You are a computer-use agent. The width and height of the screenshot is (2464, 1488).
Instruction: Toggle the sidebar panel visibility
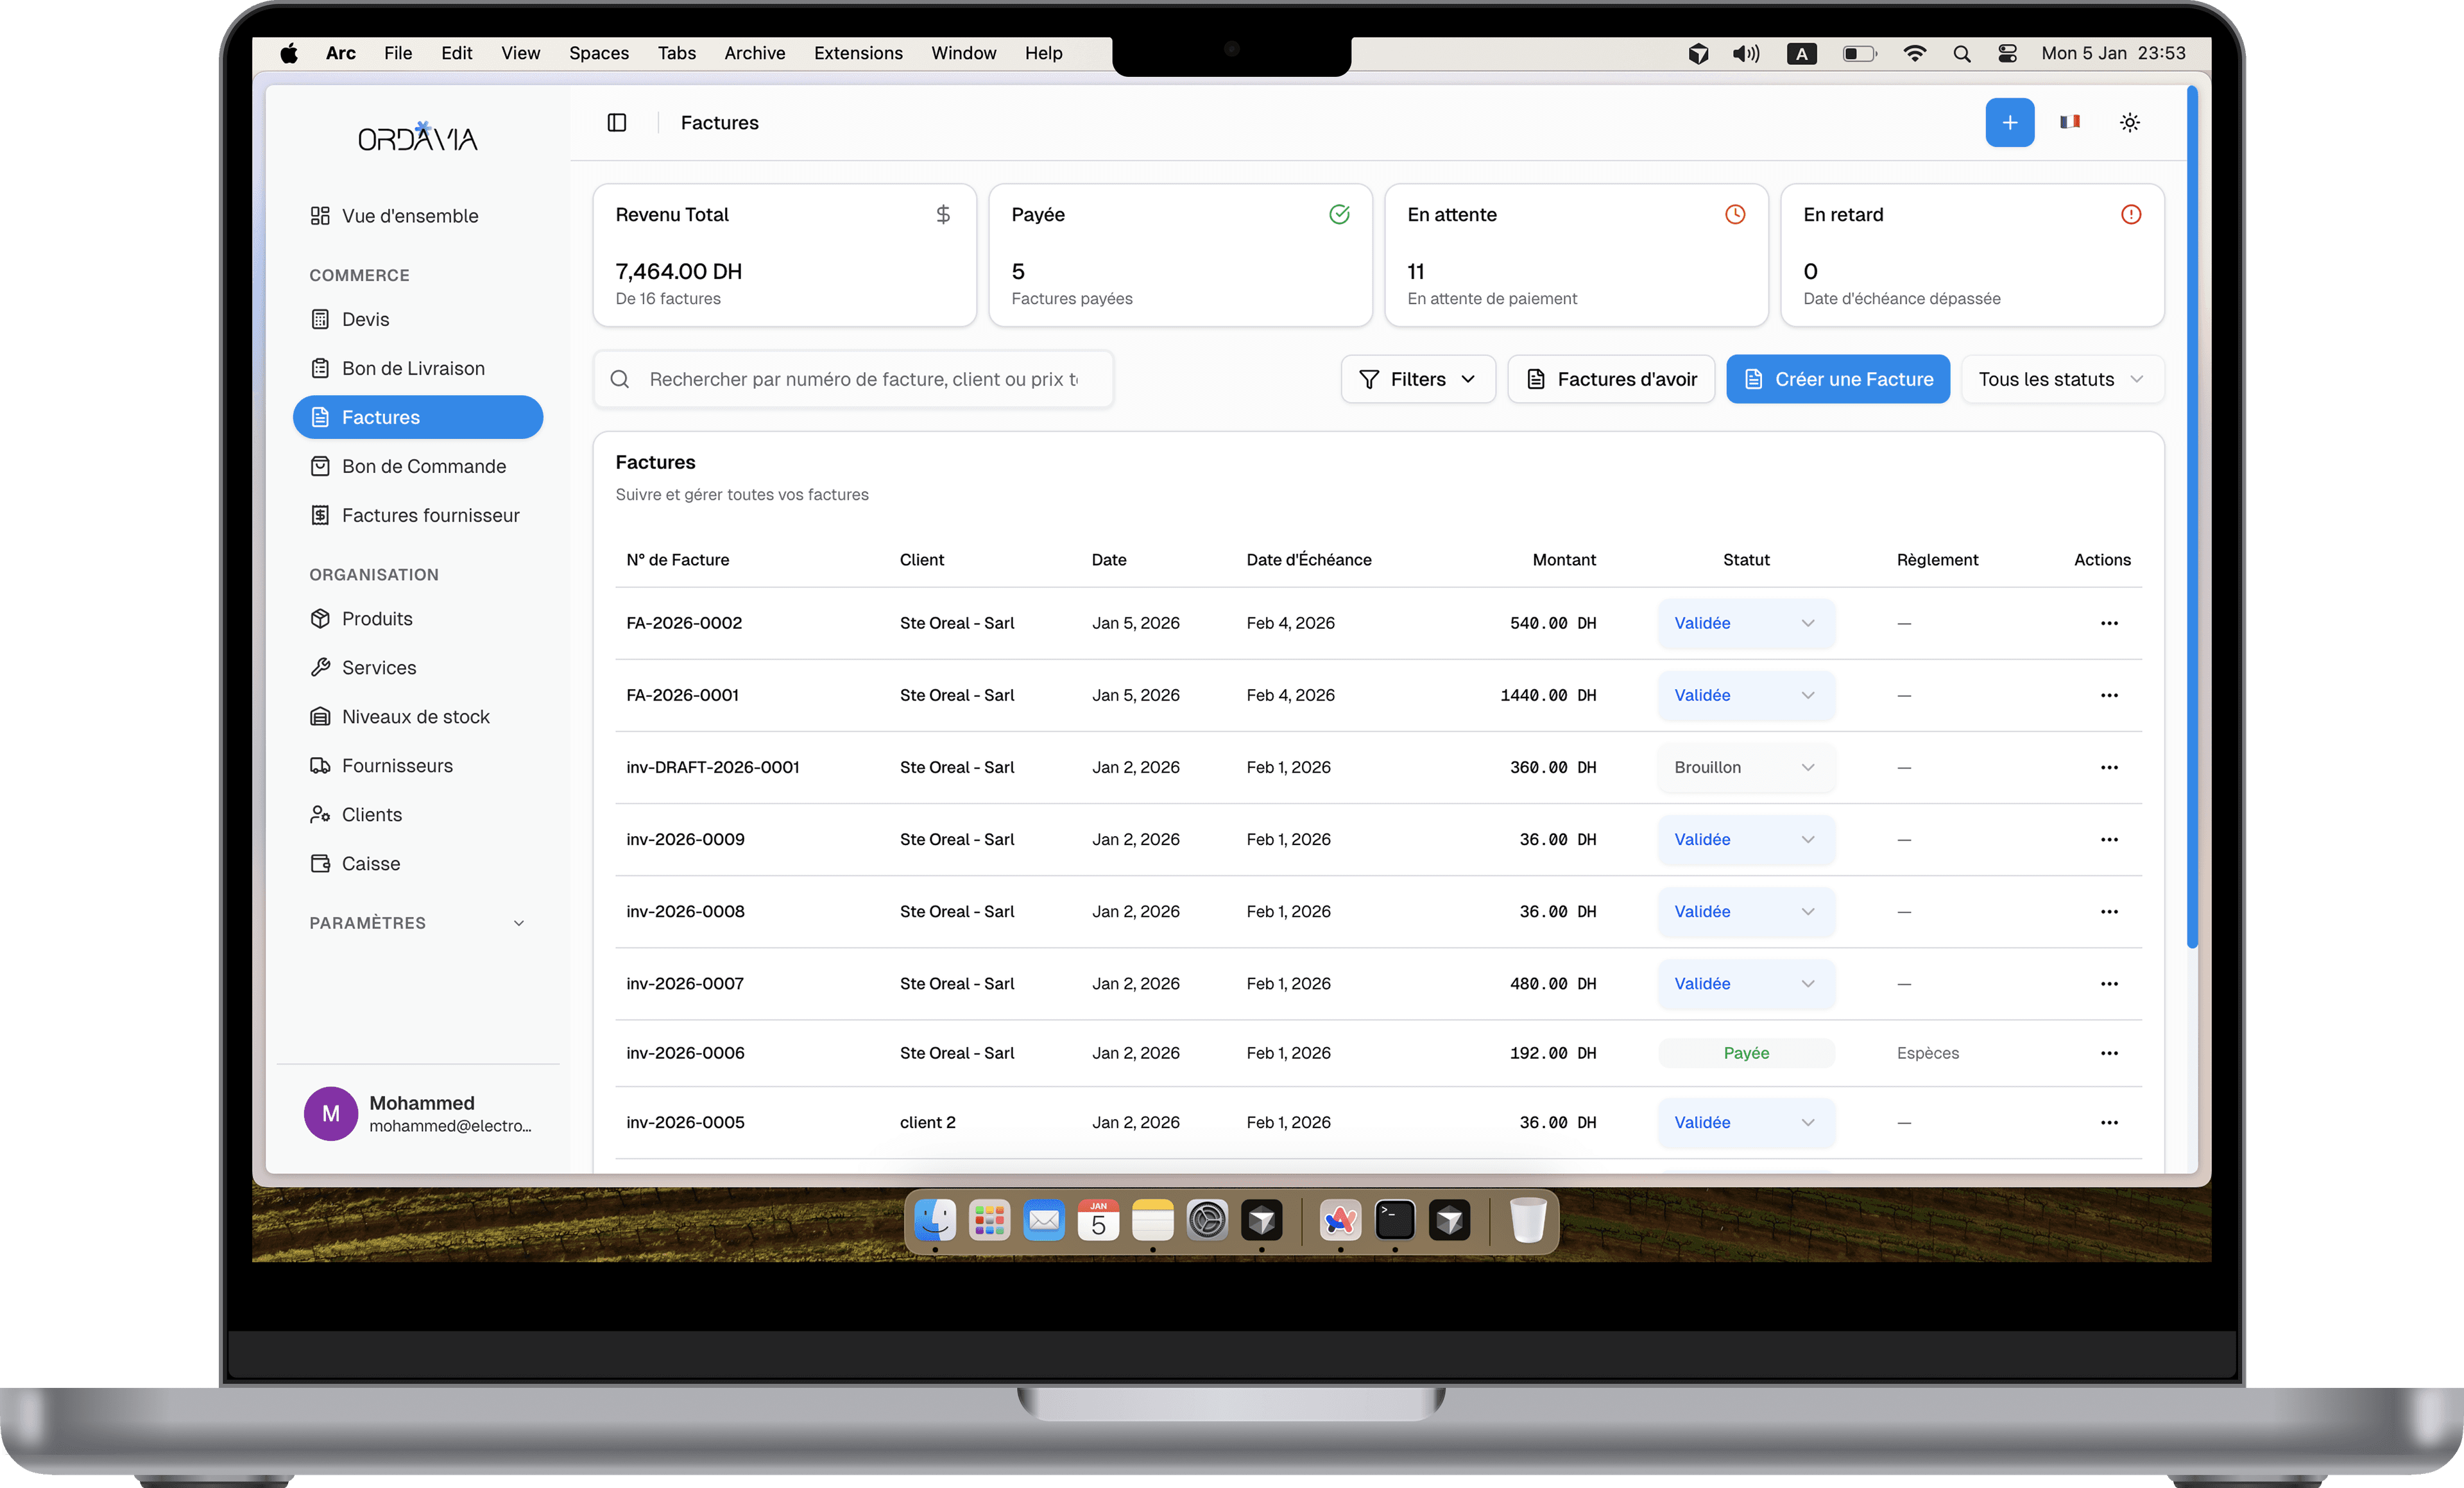(617, 122)
